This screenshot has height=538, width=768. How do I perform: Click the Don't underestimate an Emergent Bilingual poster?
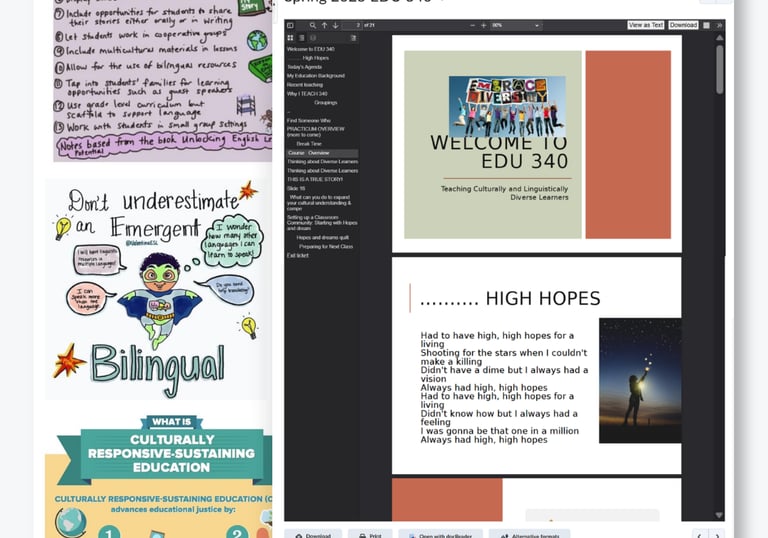point(157,289)
